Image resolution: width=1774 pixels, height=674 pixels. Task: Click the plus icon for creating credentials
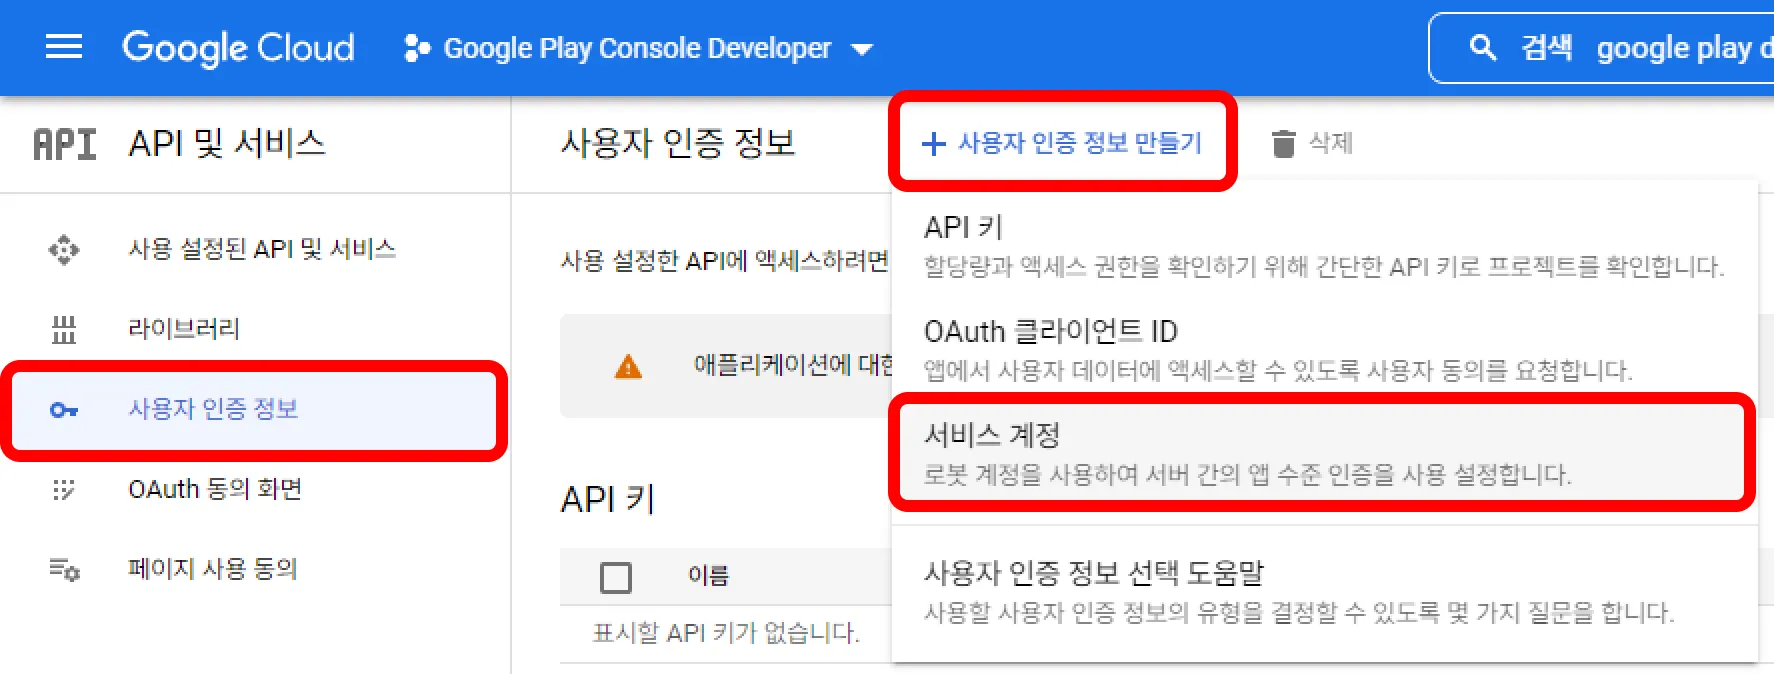tap(933, 144)
